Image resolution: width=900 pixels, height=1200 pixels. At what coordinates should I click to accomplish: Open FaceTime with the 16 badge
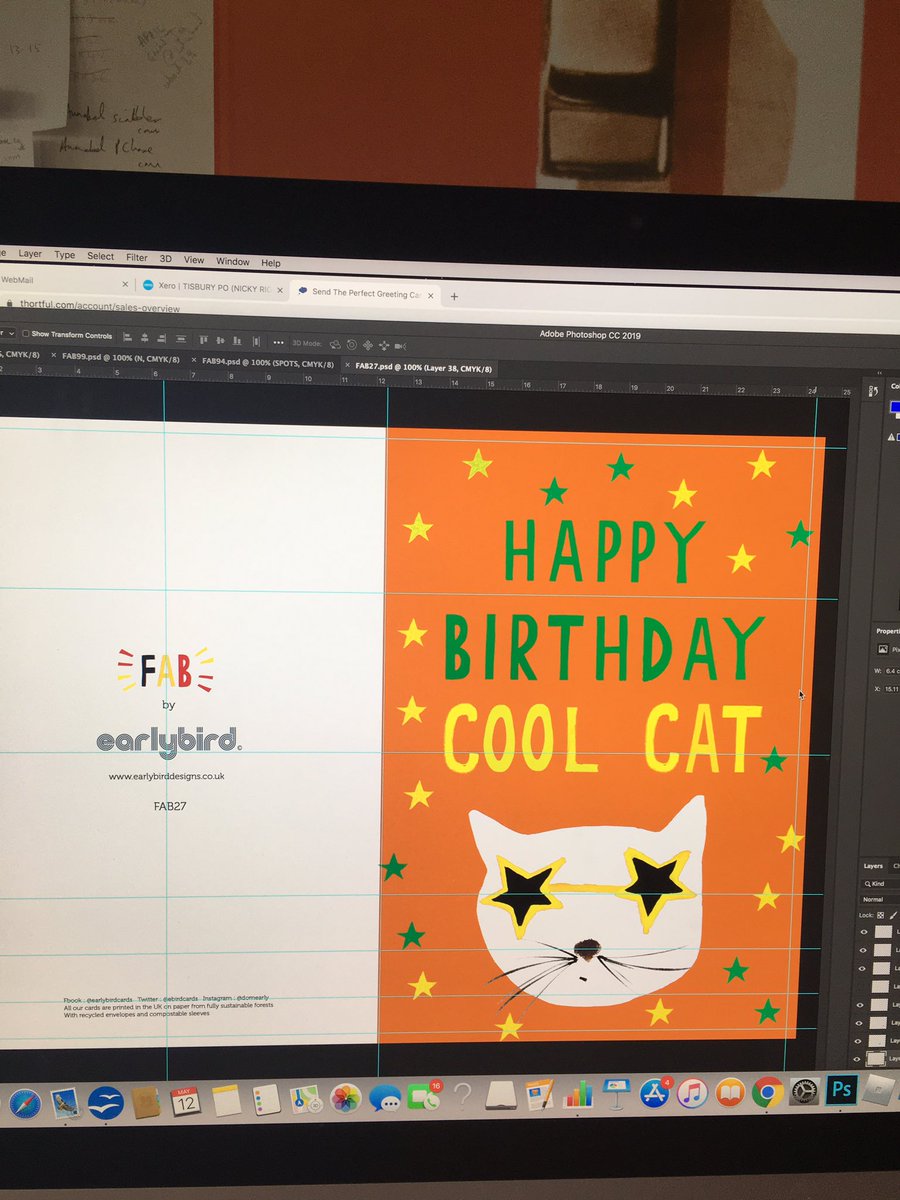(422, 1096)
